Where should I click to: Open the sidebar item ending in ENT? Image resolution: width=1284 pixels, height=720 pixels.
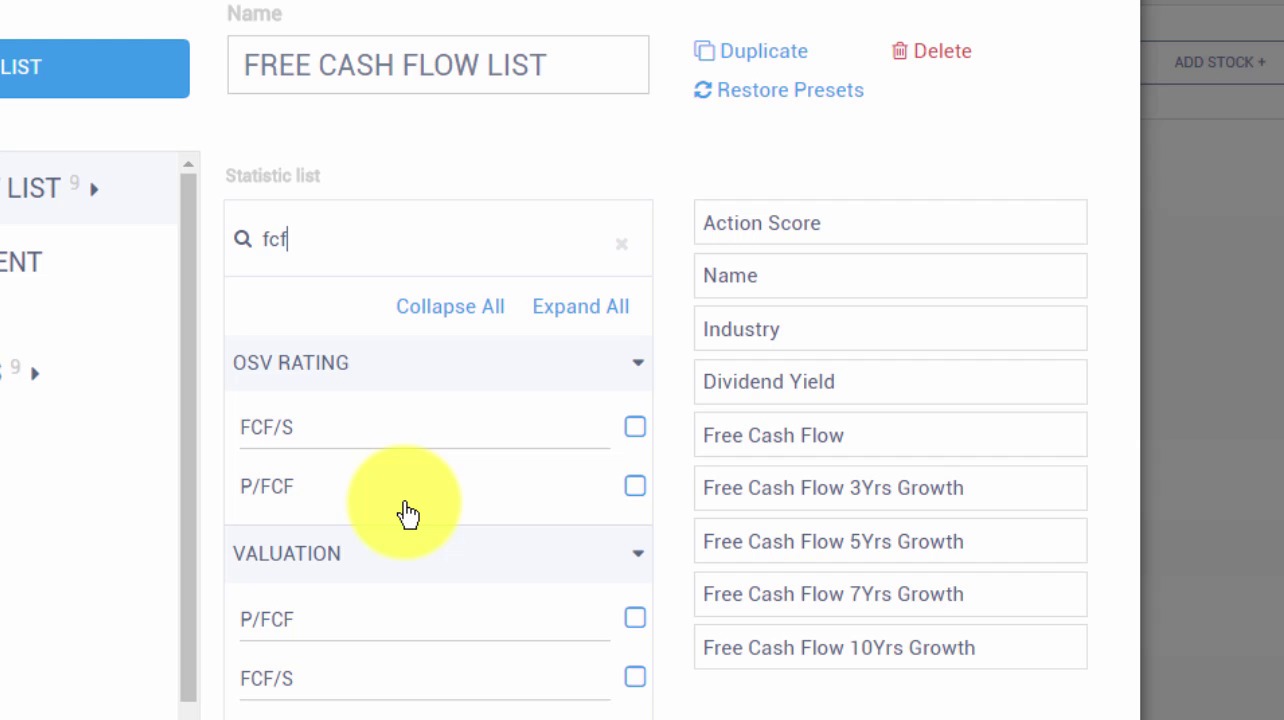click(x=21, y=262)
